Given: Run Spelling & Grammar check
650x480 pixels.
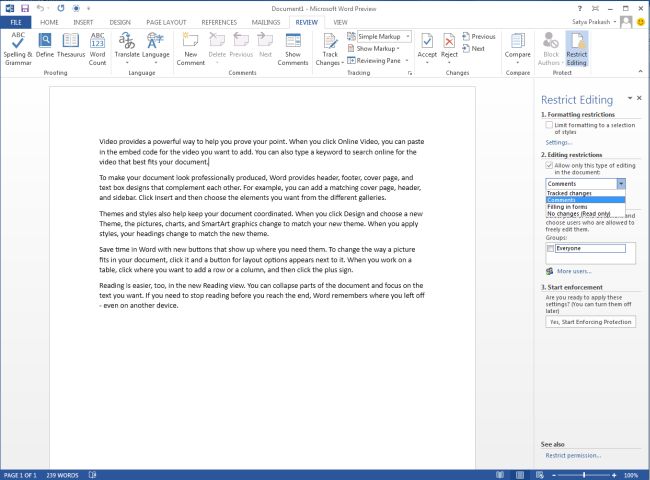Looking at the screenshot, I should coord(18,48).
